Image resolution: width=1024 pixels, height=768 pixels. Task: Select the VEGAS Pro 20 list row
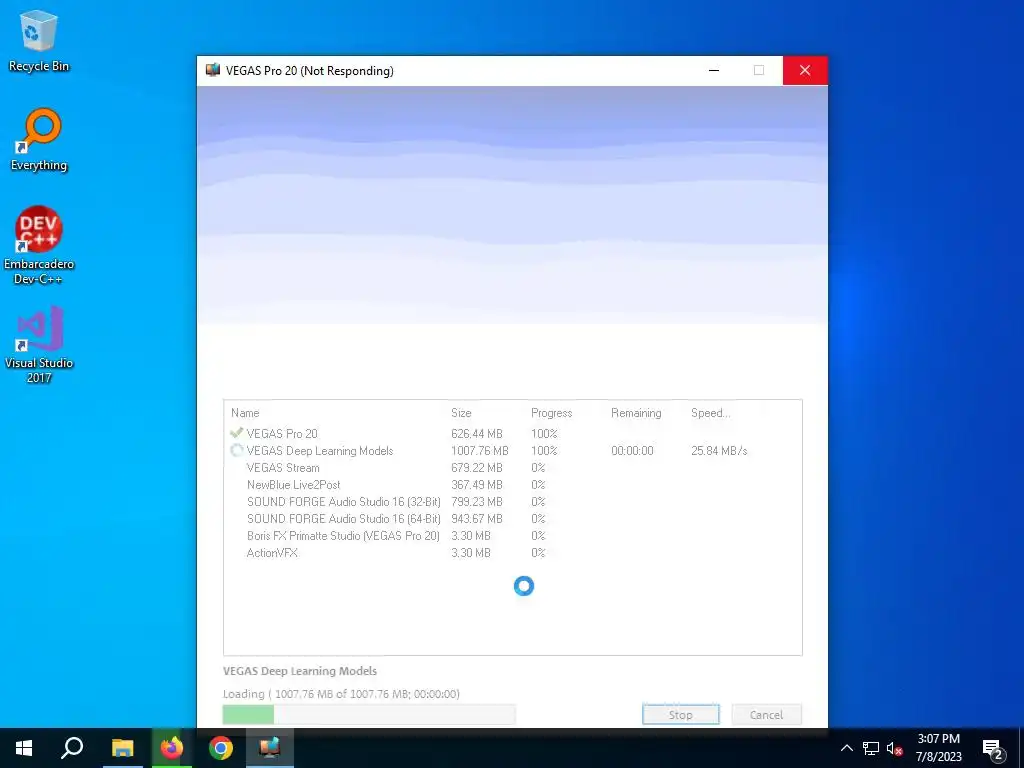coord(513,433)
